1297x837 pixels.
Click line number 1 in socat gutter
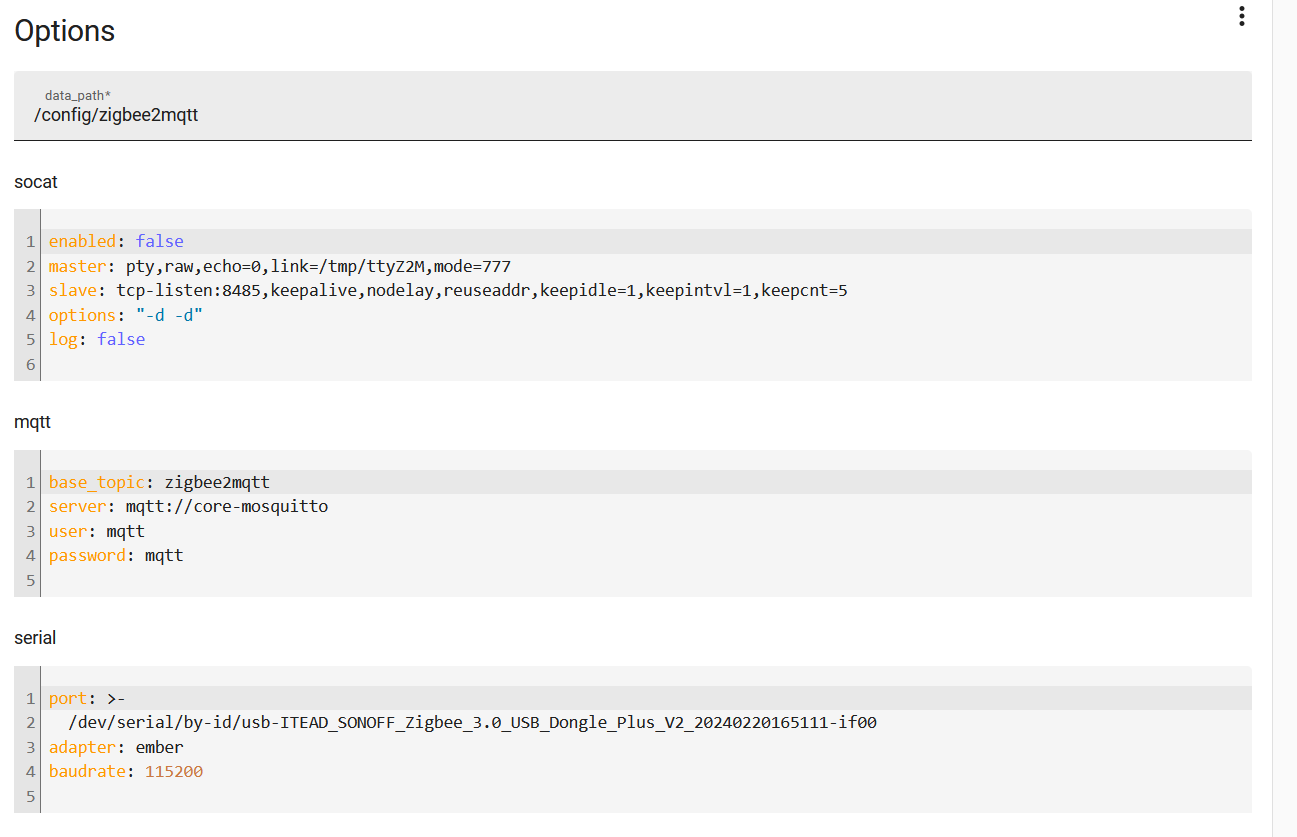[30, 241]
